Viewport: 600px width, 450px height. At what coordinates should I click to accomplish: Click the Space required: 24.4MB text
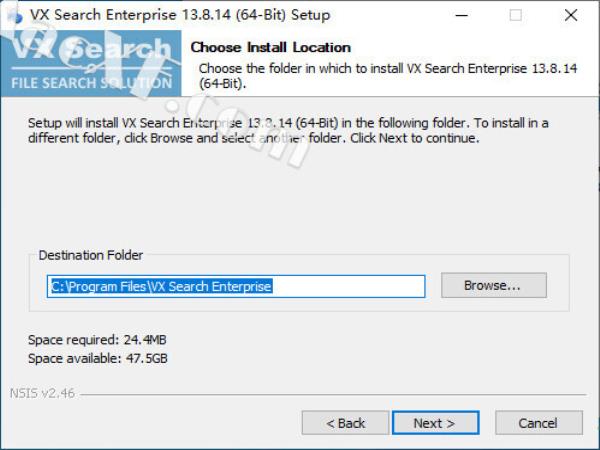coord(97,340)
